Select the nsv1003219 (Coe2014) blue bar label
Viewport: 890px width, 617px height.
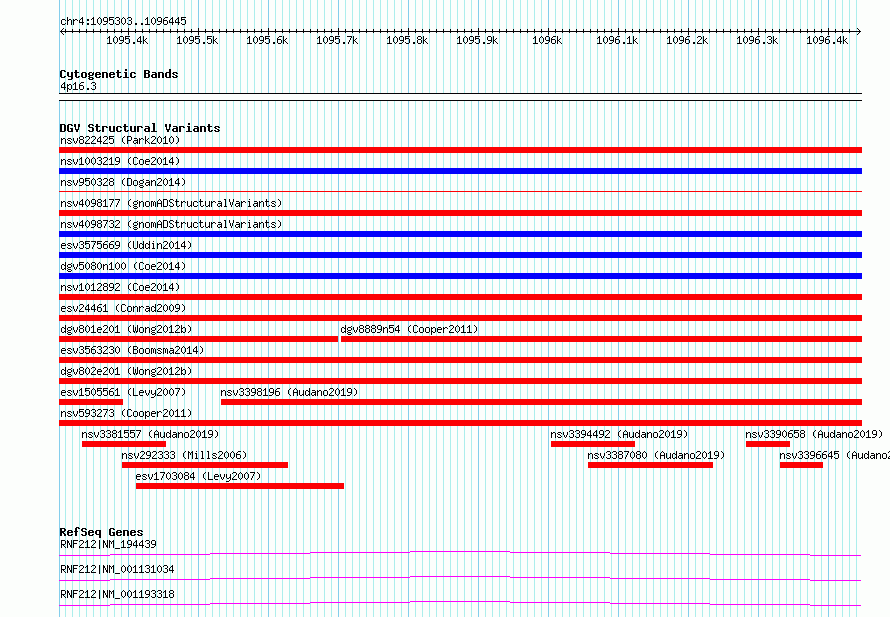pyautogui.click(x=120, y=161)
